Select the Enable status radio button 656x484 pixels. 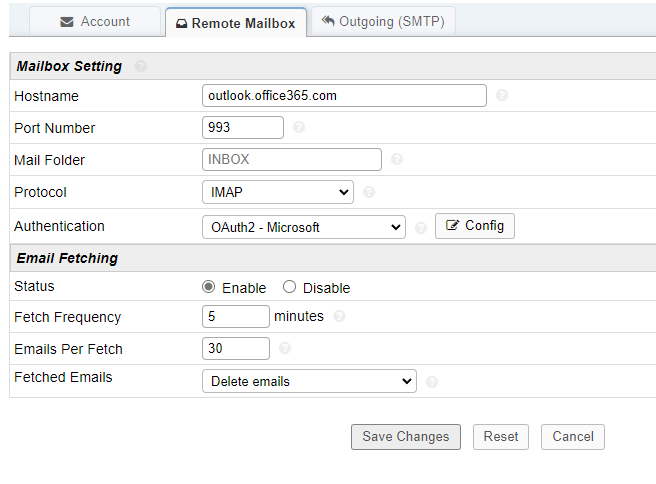209,287
